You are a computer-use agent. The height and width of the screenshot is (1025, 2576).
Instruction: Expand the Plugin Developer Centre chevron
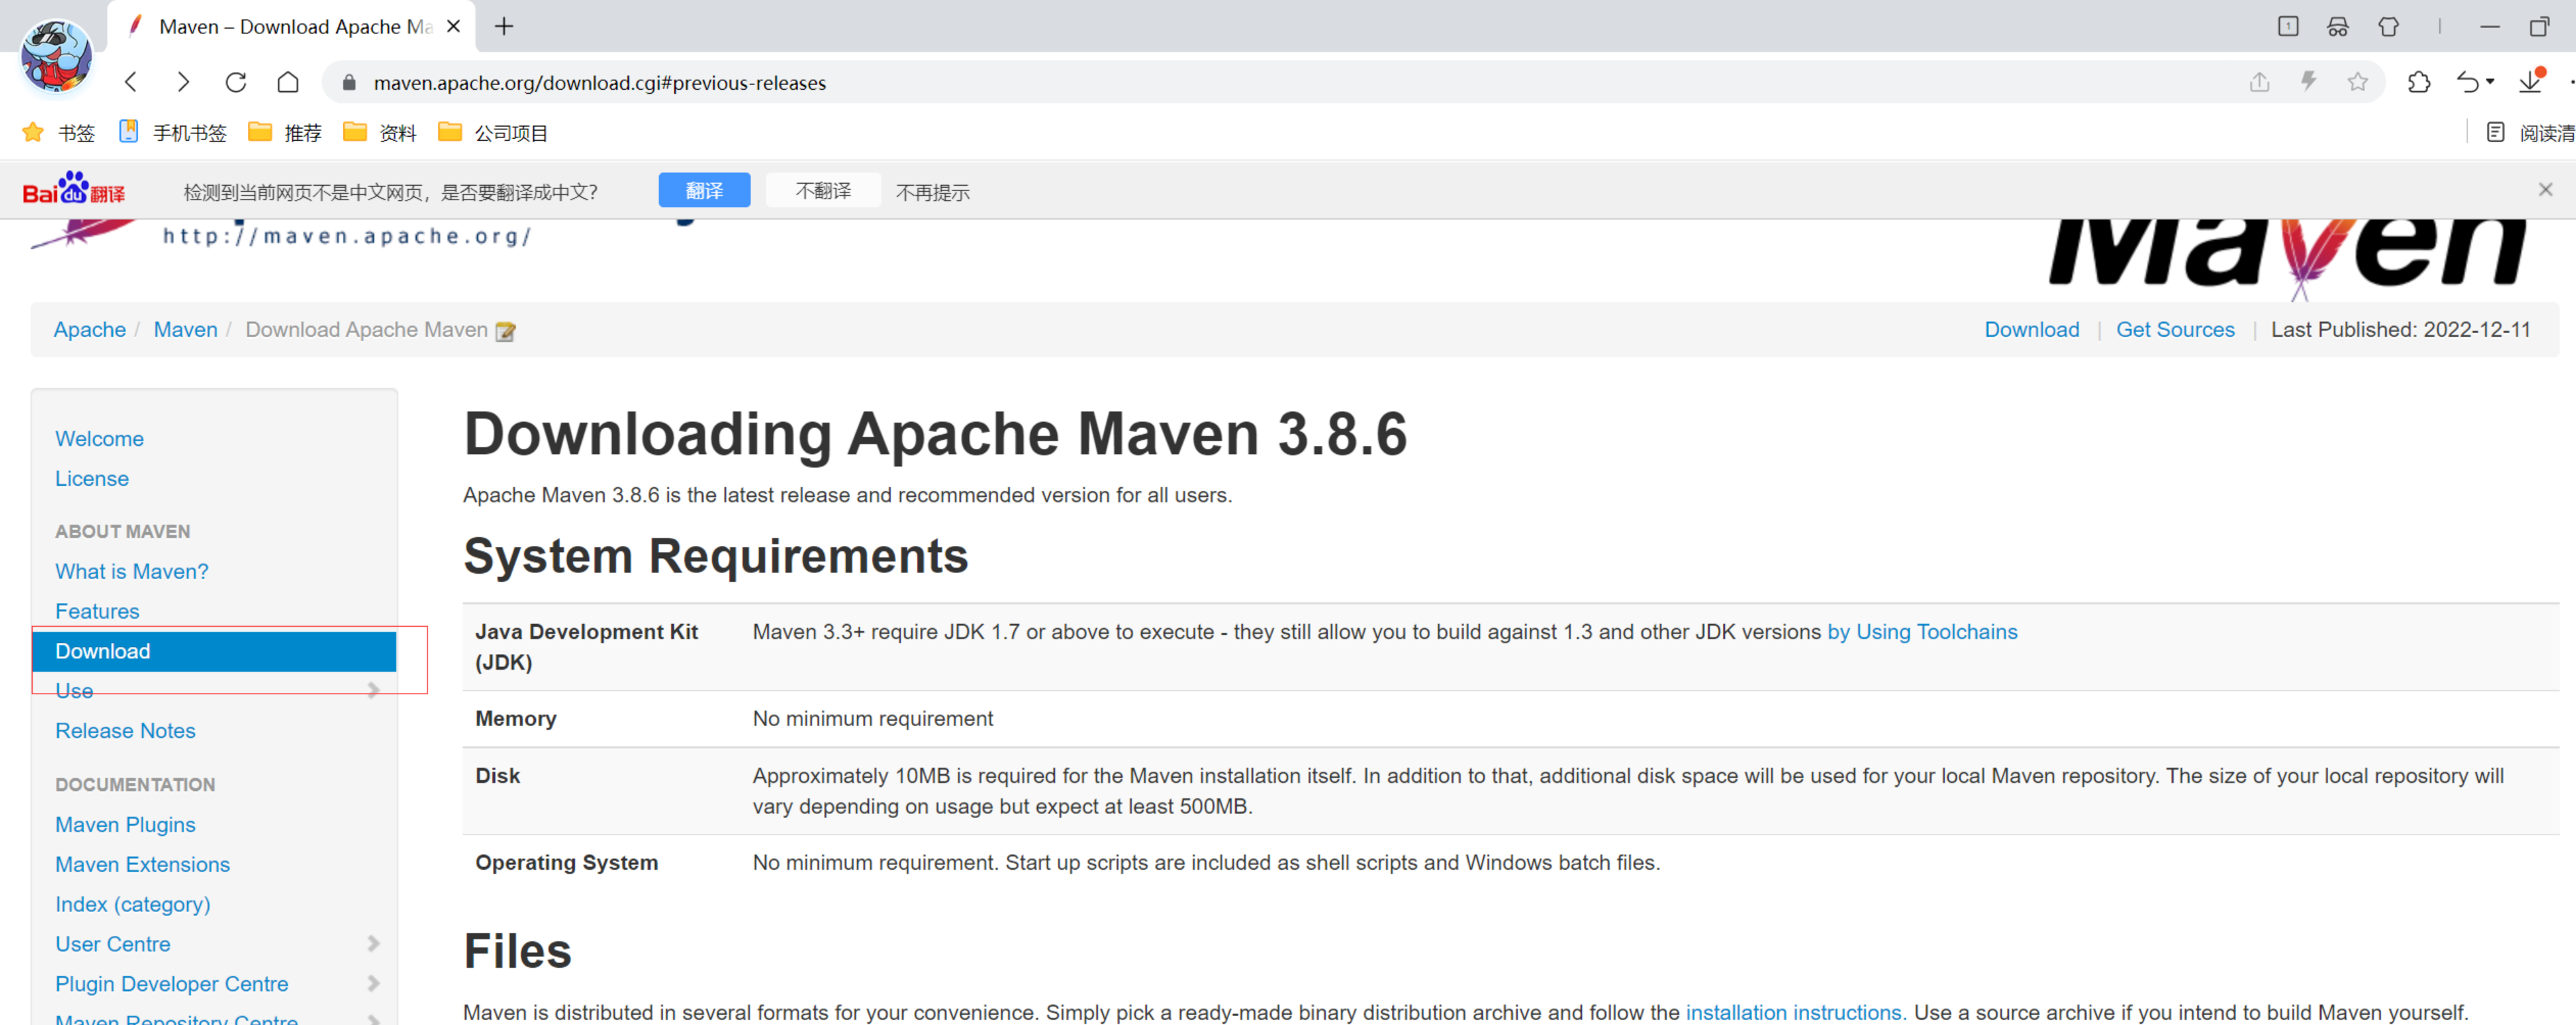373,983
